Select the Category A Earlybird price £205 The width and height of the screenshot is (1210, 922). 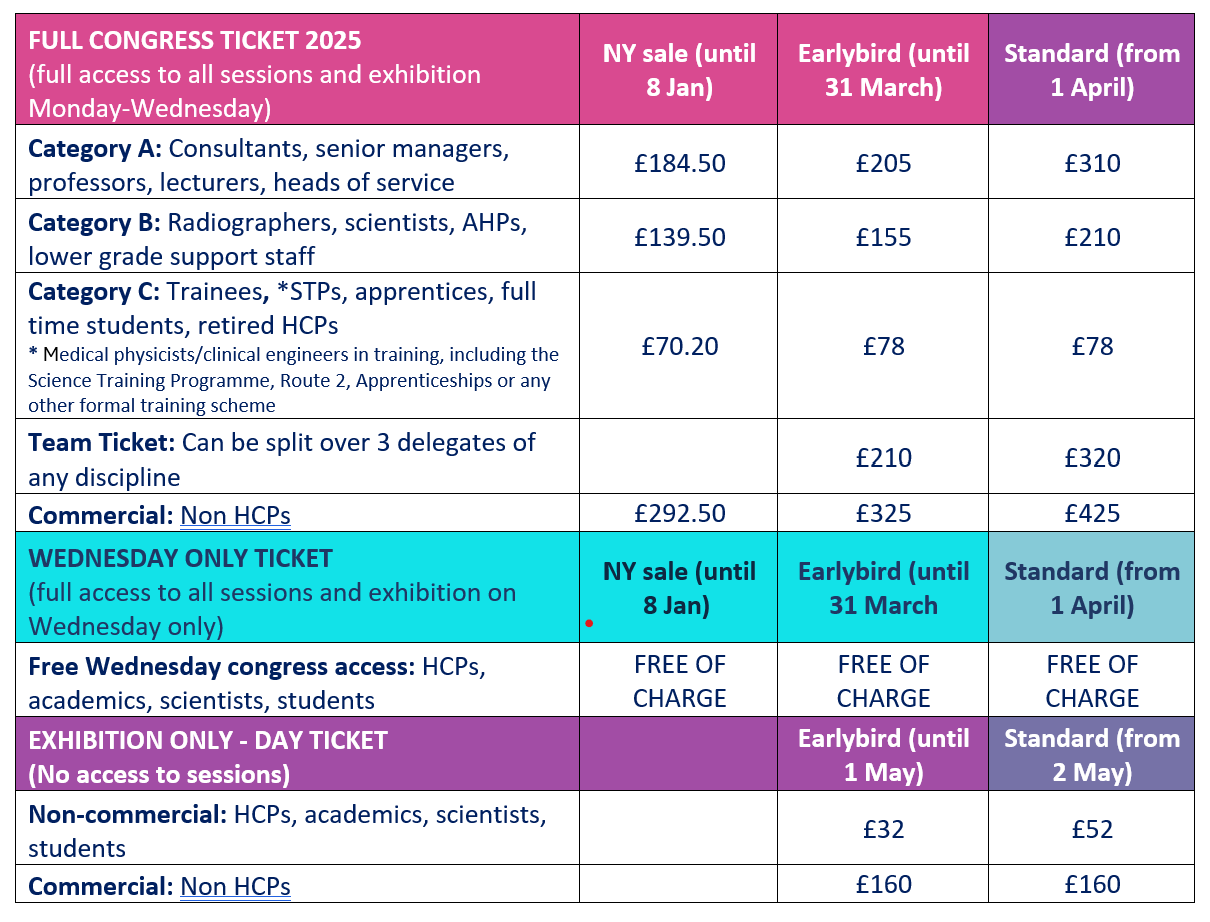coord(884,163)
